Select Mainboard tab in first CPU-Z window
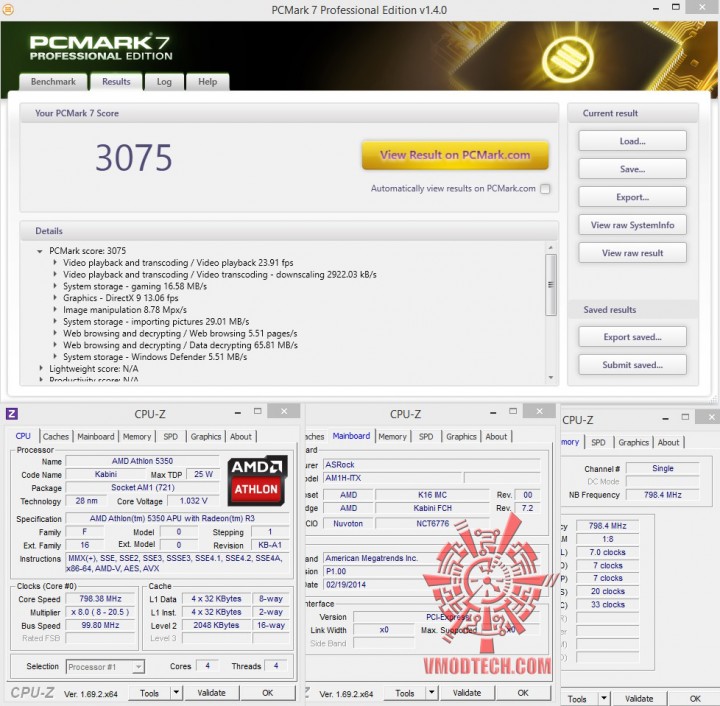This screenshot has width=720, height=706. pyautogui.click(x=96, y=437)
